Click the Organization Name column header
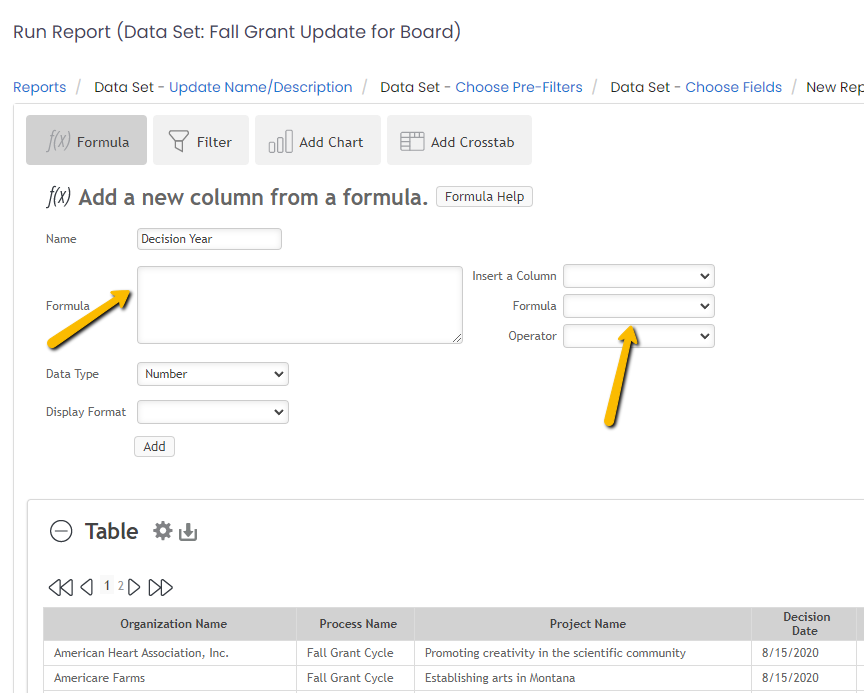This screenshot has height=693, width=864. pyautogui.click(x=170, y=624)
